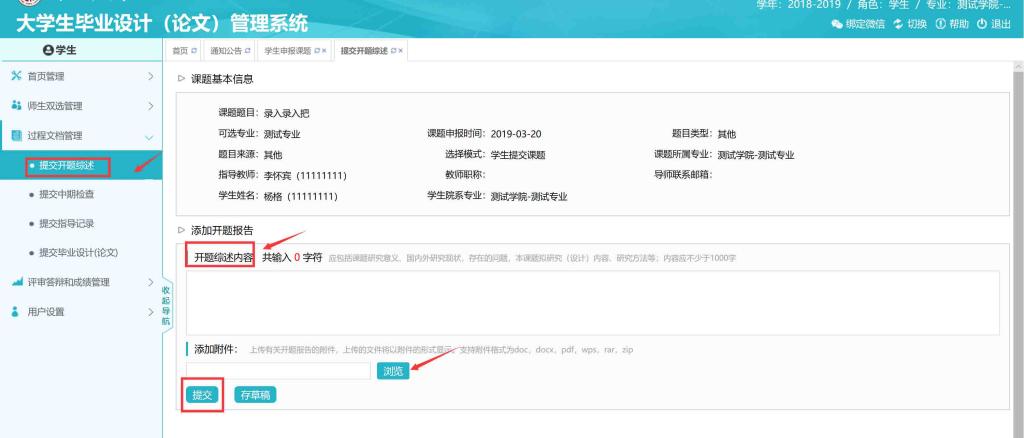
Task: Close the 提交开题综述 tab with its x
Action: 401,50
